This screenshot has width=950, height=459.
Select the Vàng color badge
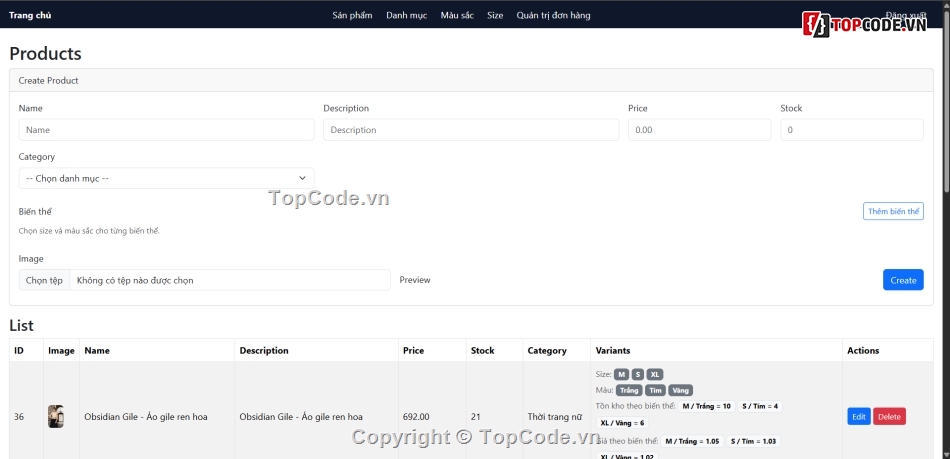pos(680,391)
